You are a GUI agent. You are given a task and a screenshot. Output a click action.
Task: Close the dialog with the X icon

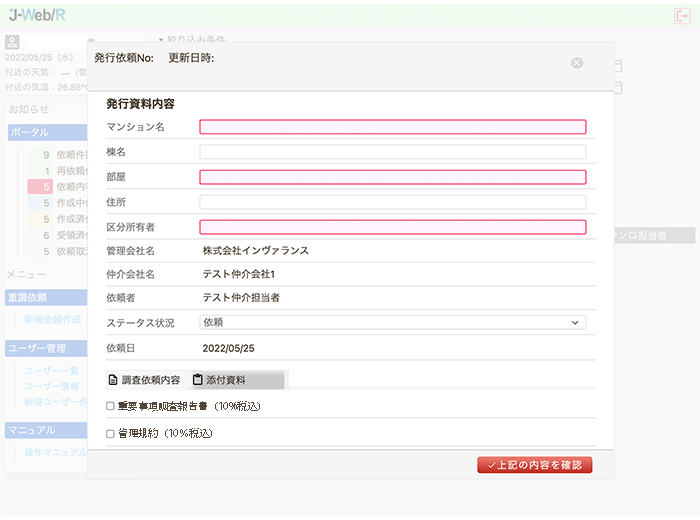(577, 63)
